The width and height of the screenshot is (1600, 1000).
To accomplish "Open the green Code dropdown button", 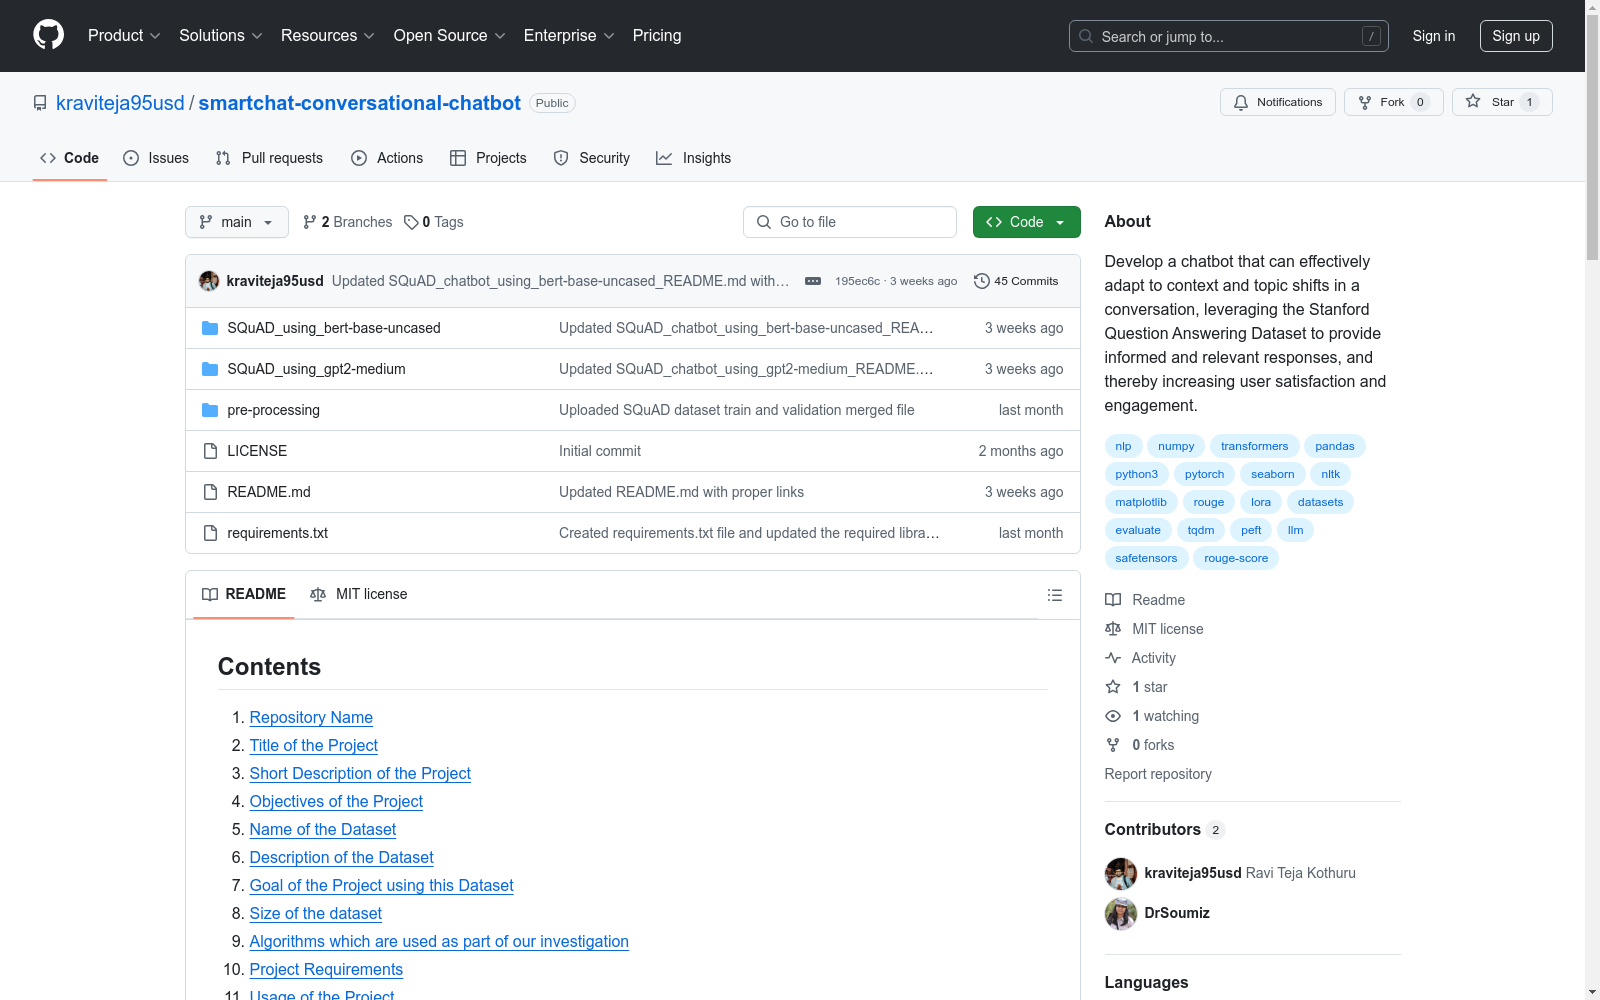I will tap(1026, 222).
